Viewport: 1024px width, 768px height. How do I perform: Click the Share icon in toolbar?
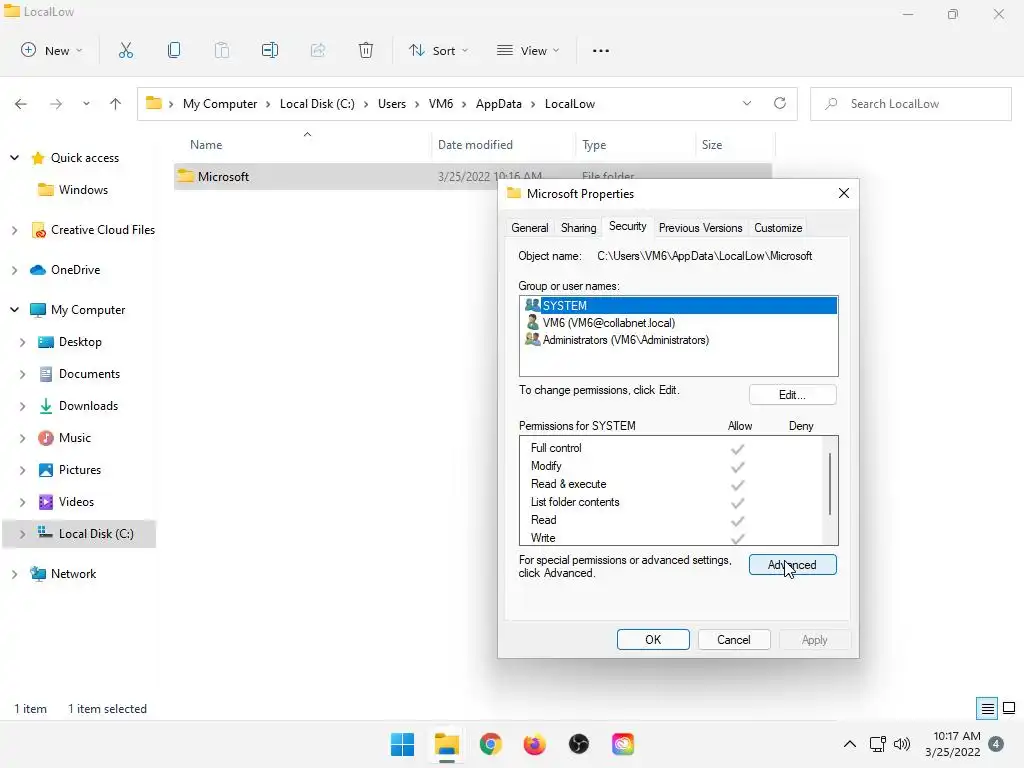pyautogui.click(x=318, y=50)
